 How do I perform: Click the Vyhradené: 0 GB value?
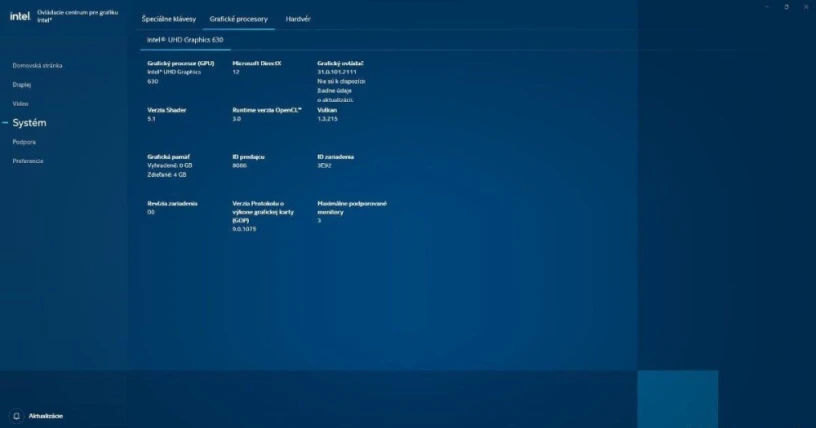pyautogui.click(x=170, y=166)
